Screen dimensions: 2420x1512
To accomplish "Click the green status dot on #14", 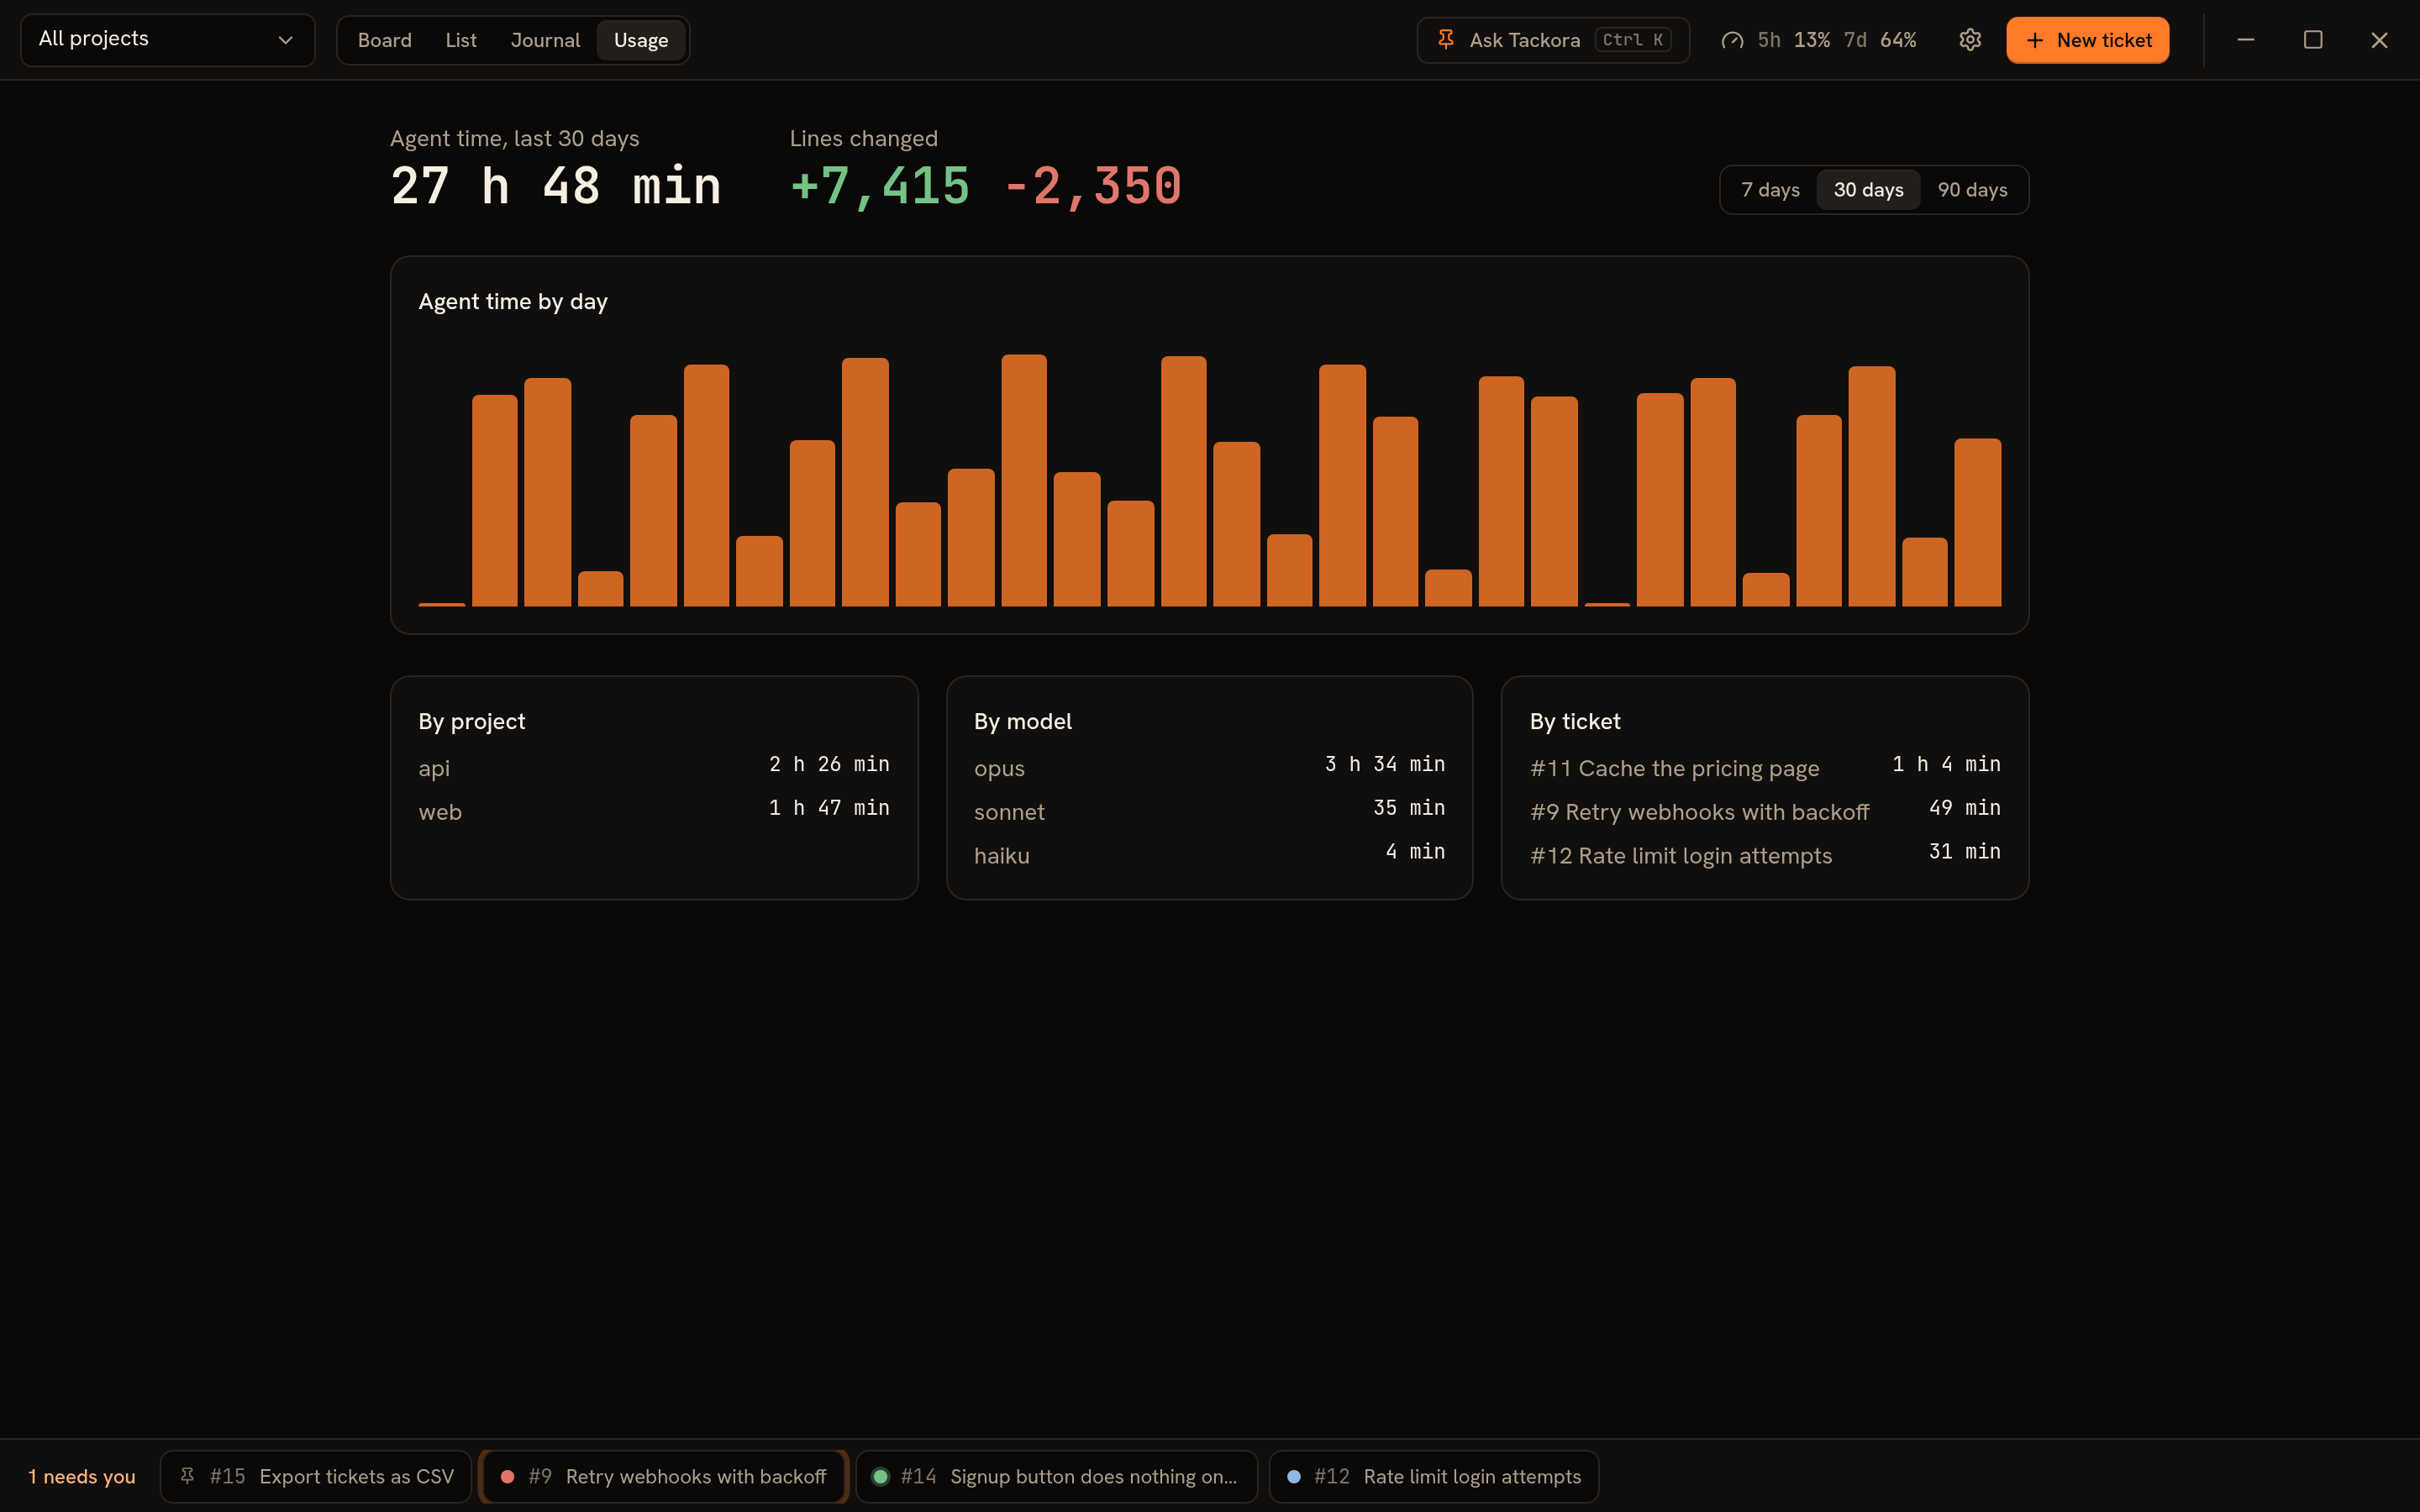I will coord(880,1476).
